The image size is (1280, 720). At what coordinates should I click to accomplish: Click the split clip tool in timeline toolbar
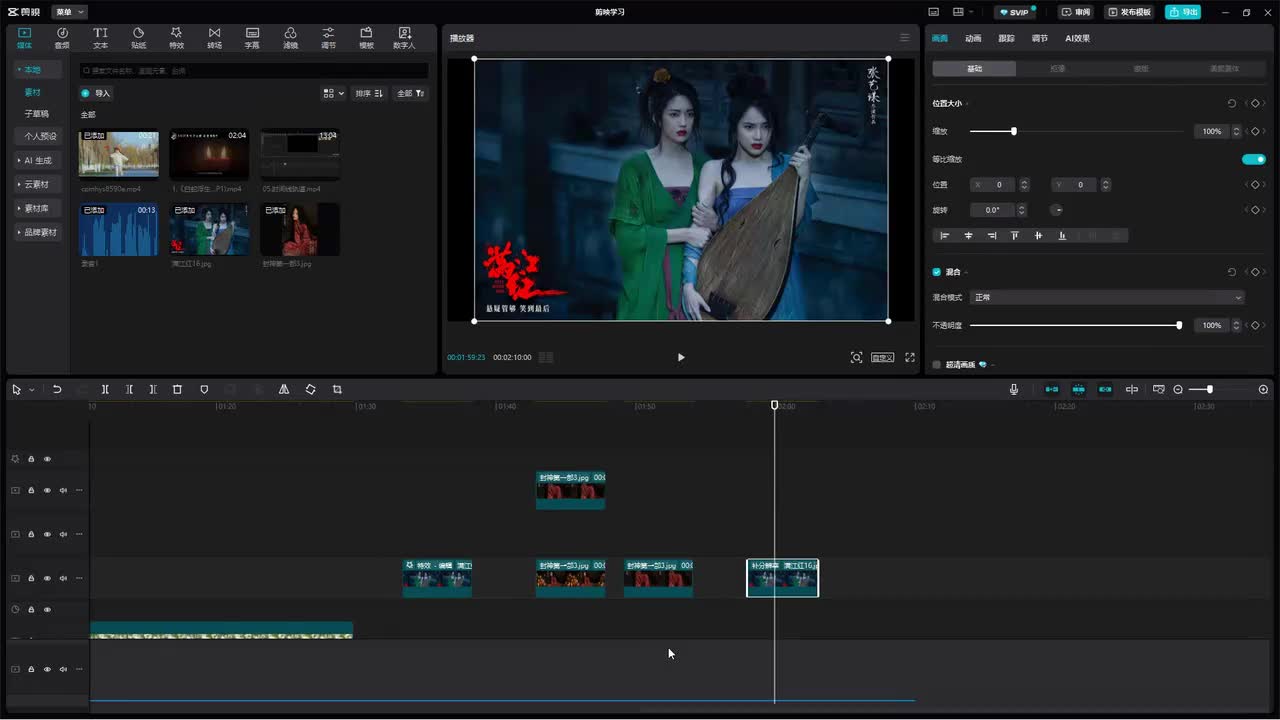pos(105,389)
